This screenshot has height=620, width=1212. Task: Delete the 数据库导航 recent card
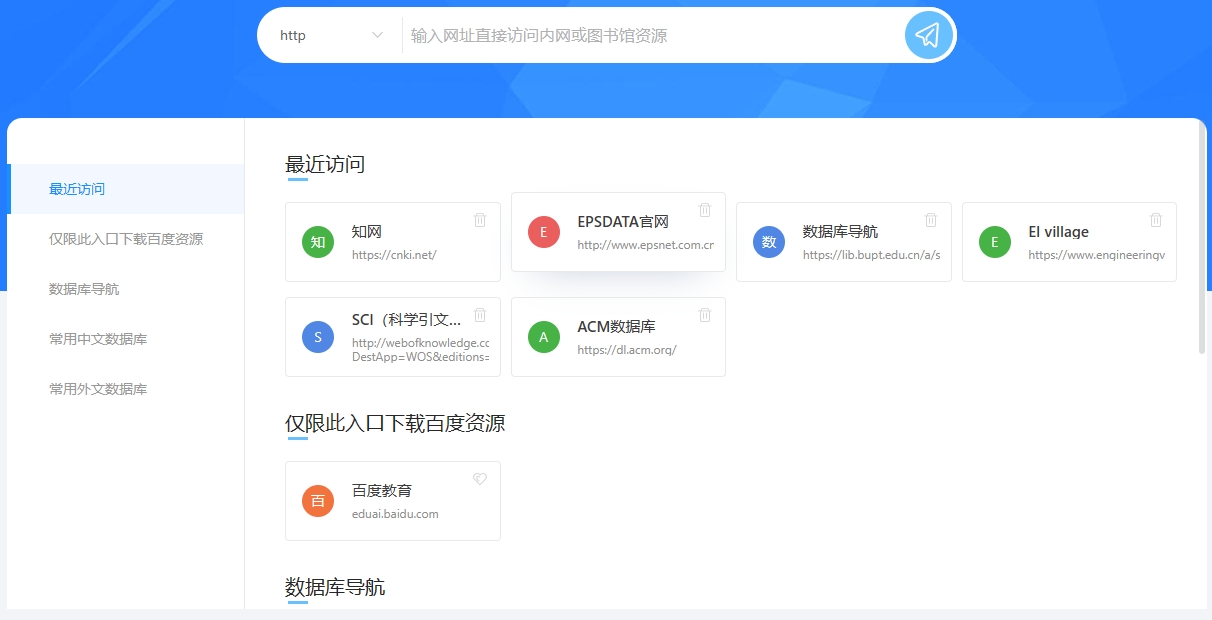tap(931, 220)
